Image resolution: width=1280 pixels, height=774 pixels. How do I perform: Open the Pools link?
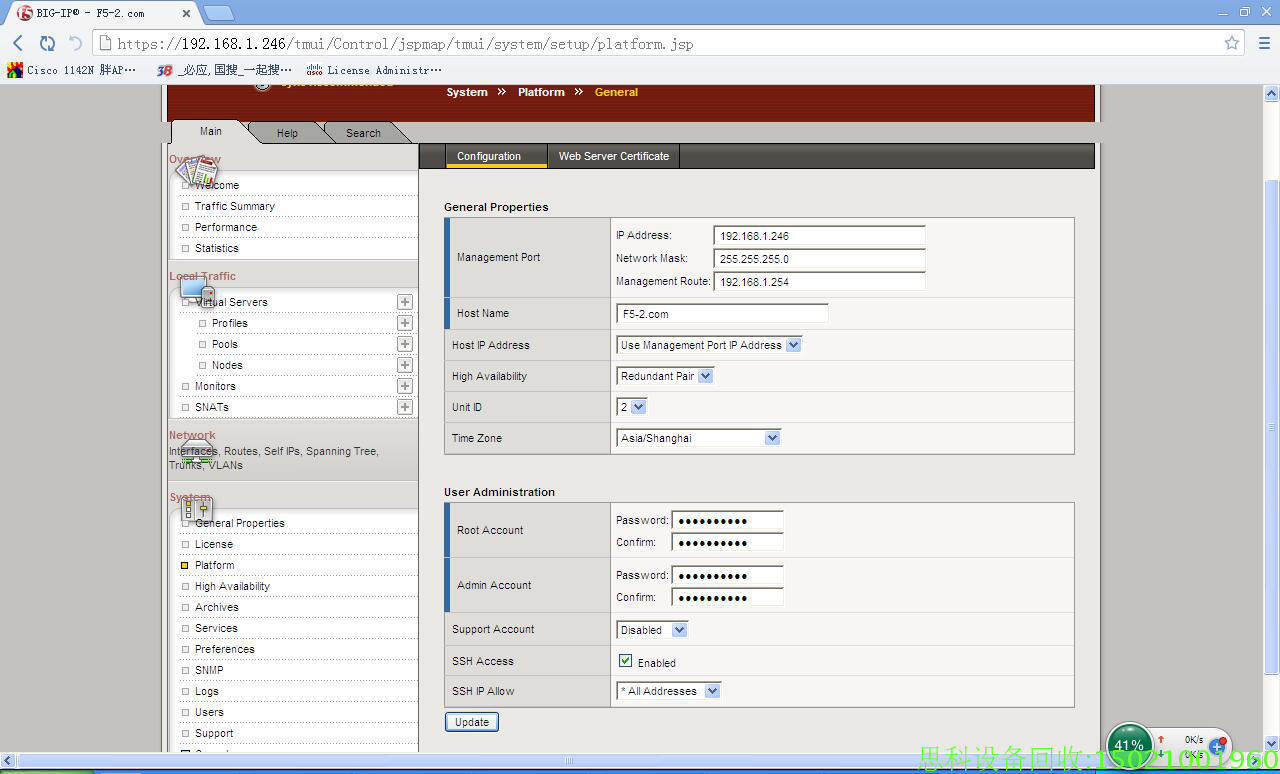[x=225, y=344]
